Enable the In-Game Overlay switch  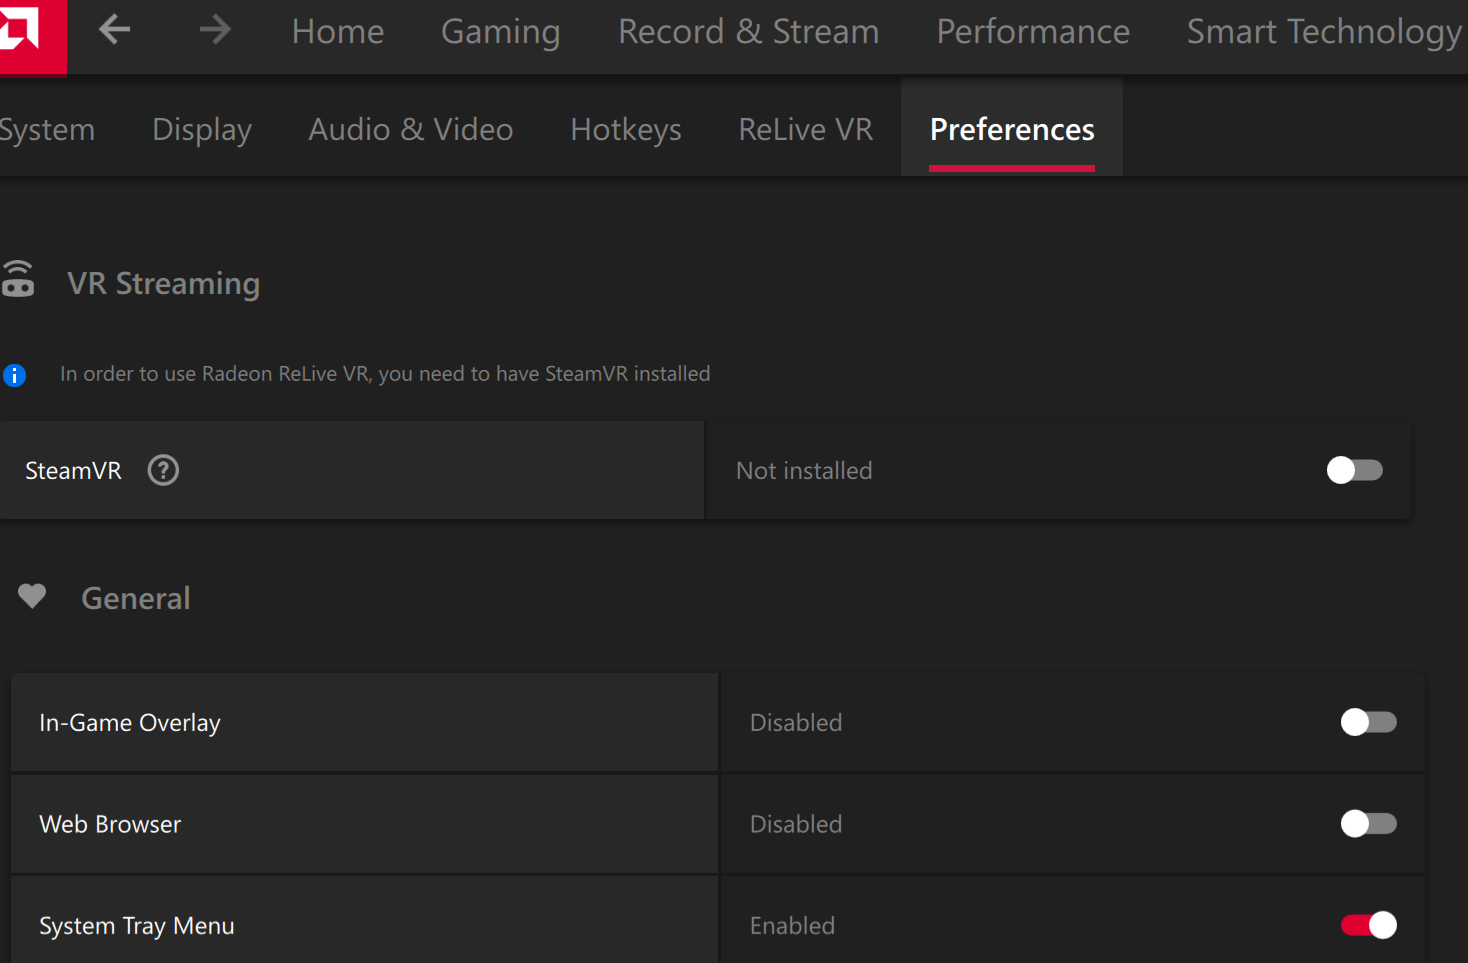click(x=1368, y=722)
